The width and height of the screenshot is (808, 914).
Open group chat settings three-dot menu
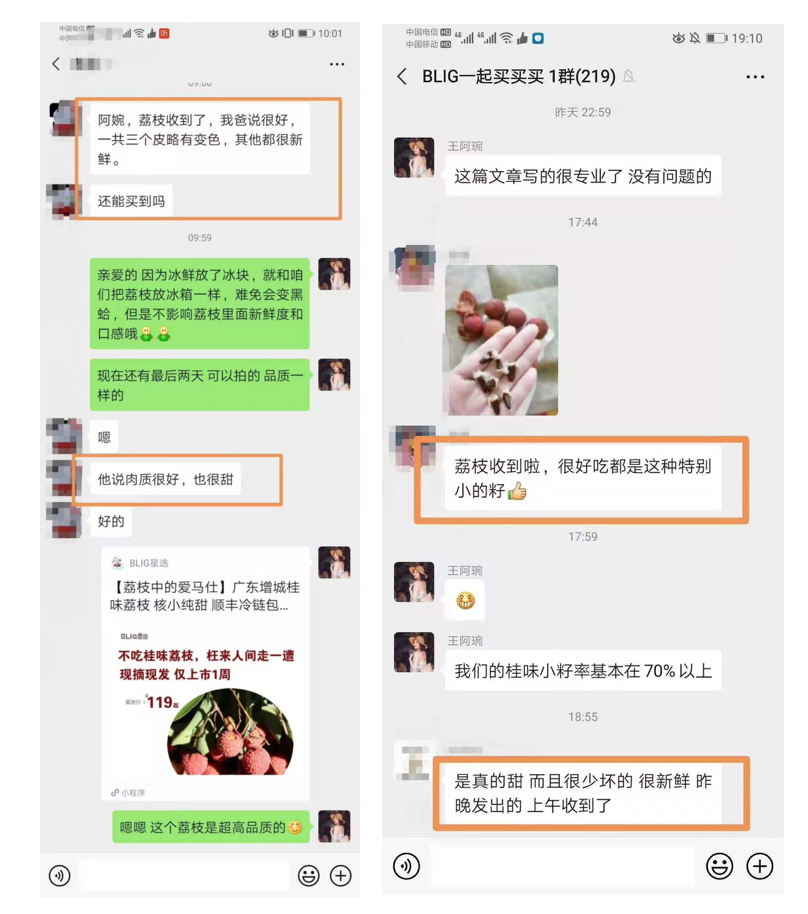[x=755, y=77]
